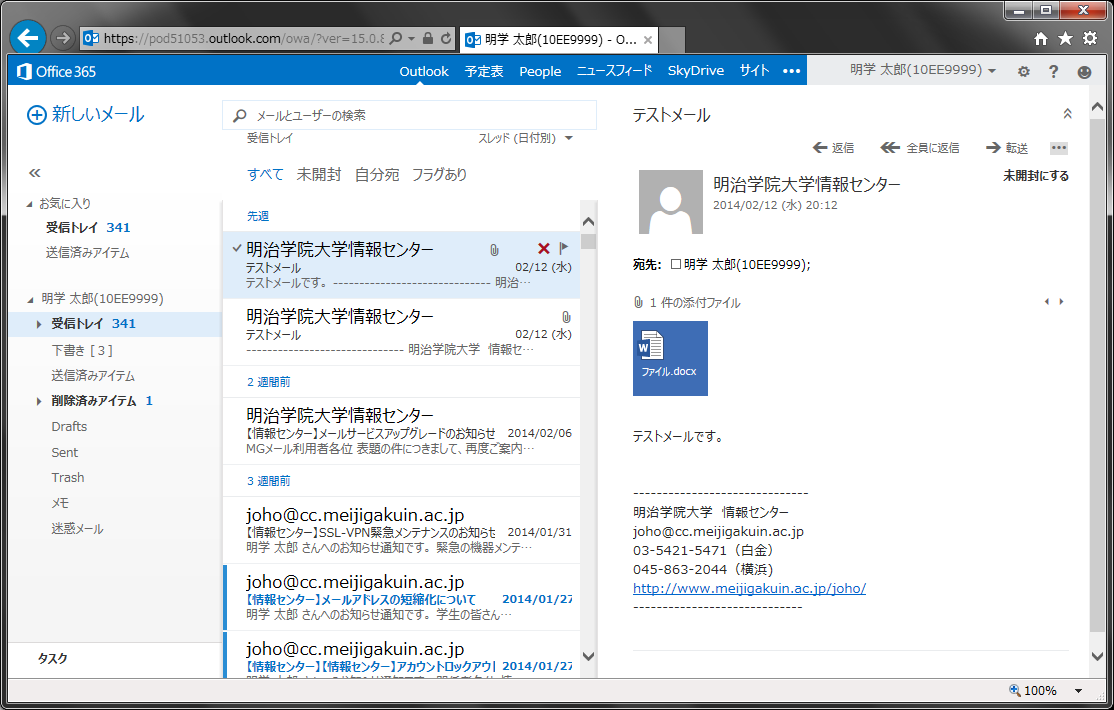Open the SkyDrive tab

[696, 71]
